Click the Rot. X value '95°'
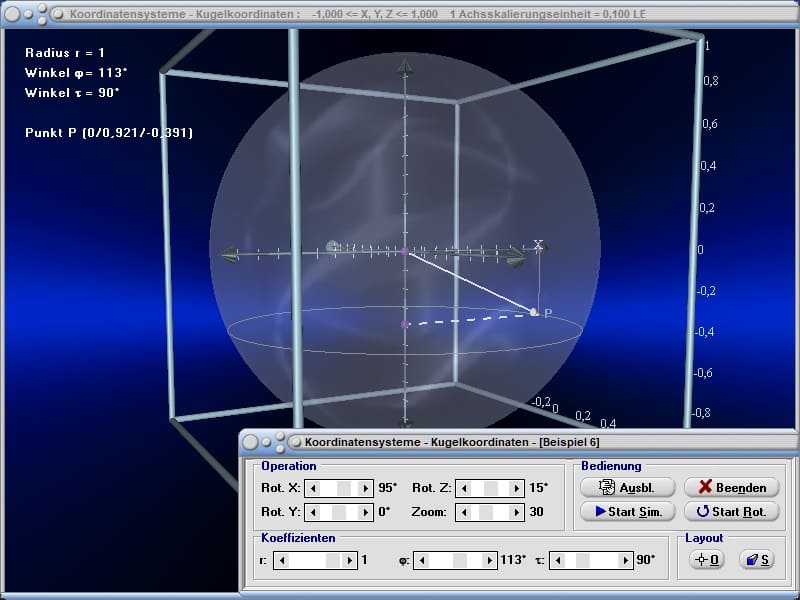Image resolution: width=800 pixels, height=600 pixels. coord(388,488)
